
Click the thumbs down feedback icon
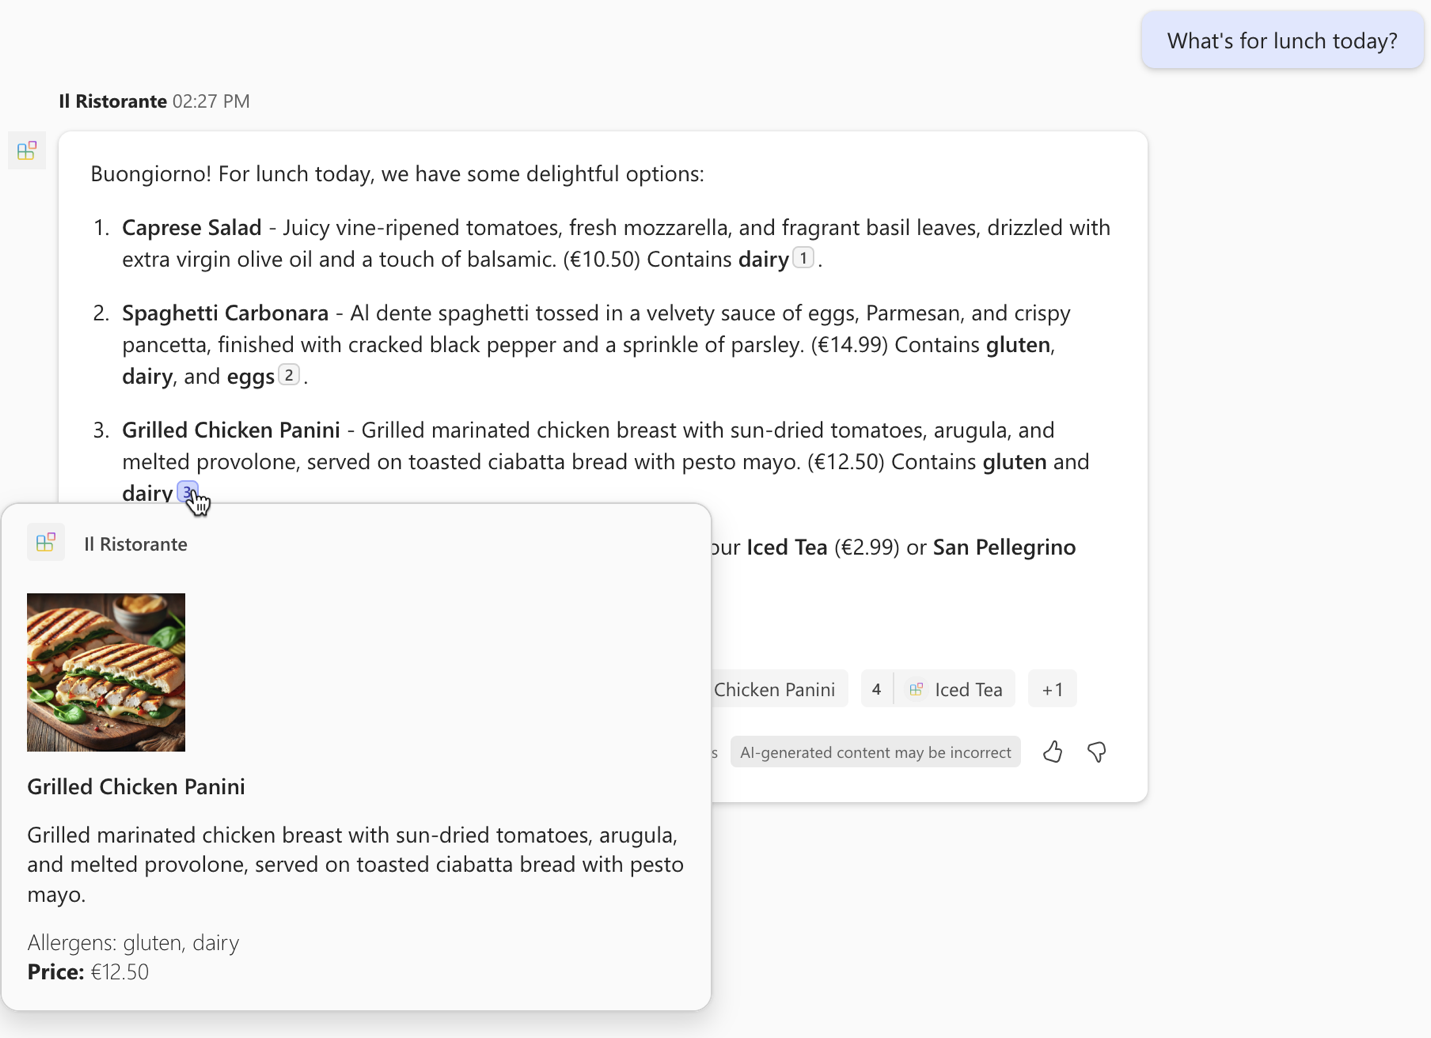1097,751
